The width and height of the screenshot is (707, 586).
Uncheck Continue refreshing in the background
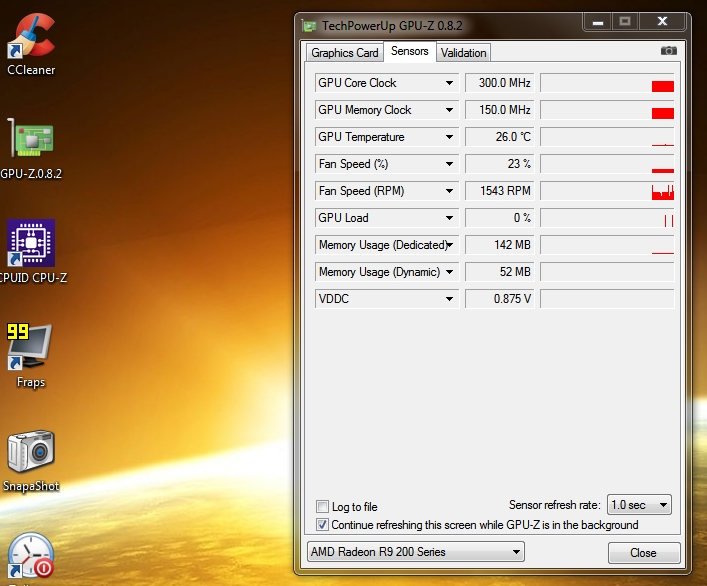tap(322, 525)
